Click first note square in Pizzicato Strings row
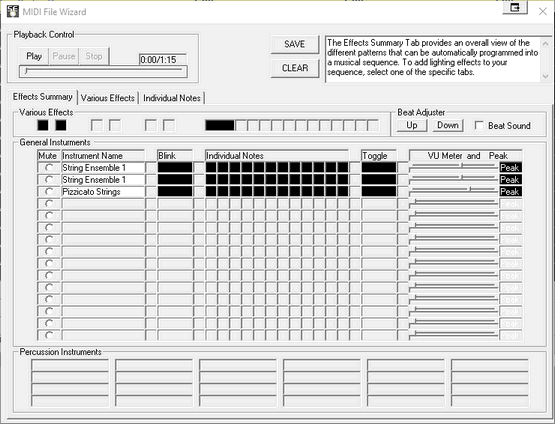This screenshot has height=424, width=555. tap(211, 191)
